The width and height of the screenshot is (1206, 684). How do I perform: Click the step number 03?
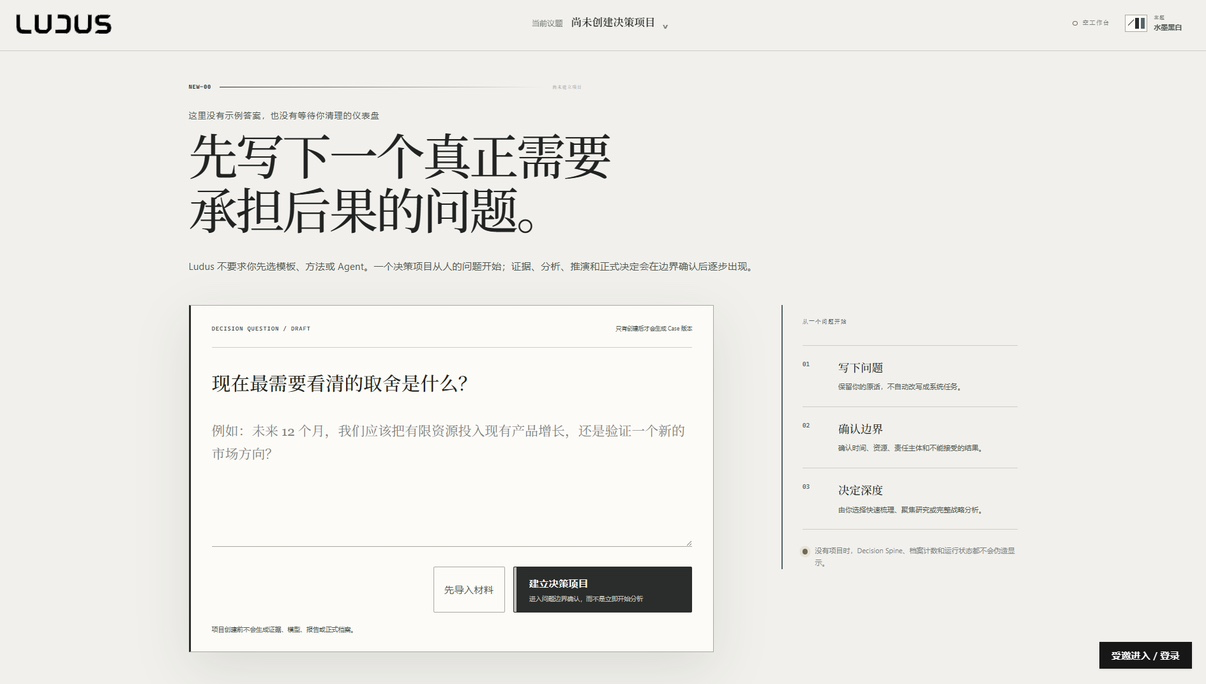(x=806, y=486)
